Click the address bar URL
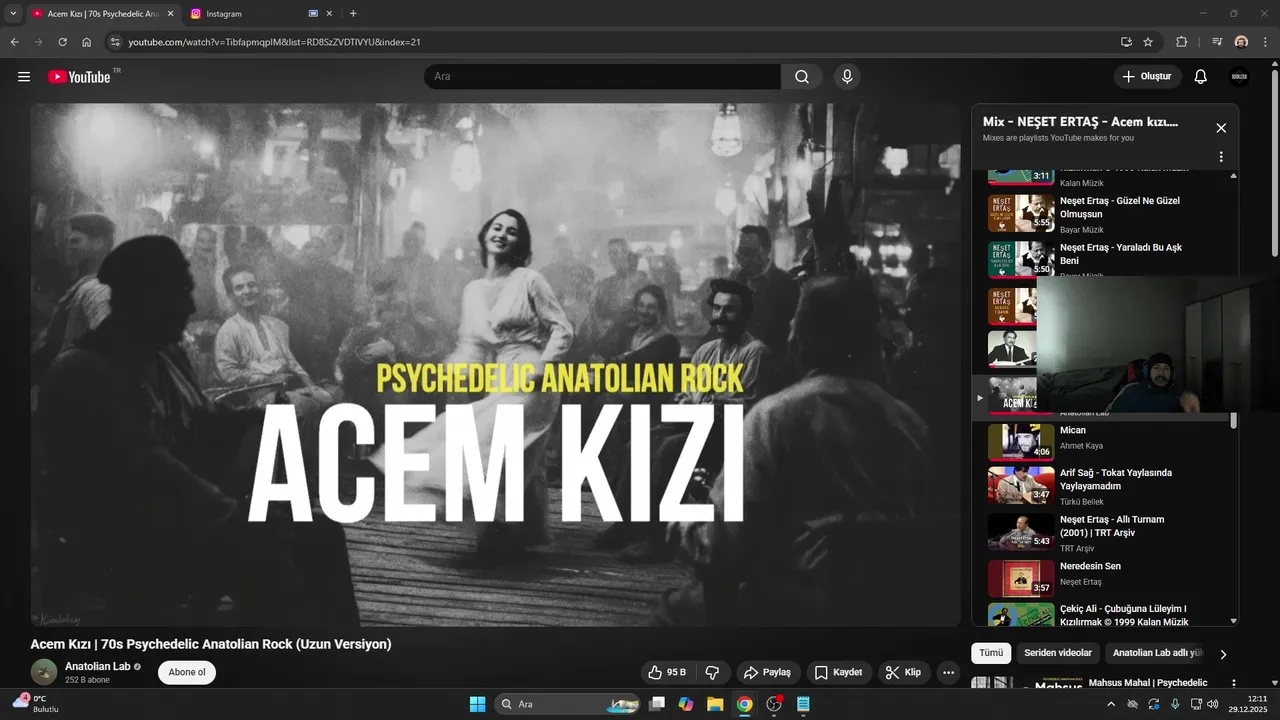 pyautogui.click(x=274, y=42)
